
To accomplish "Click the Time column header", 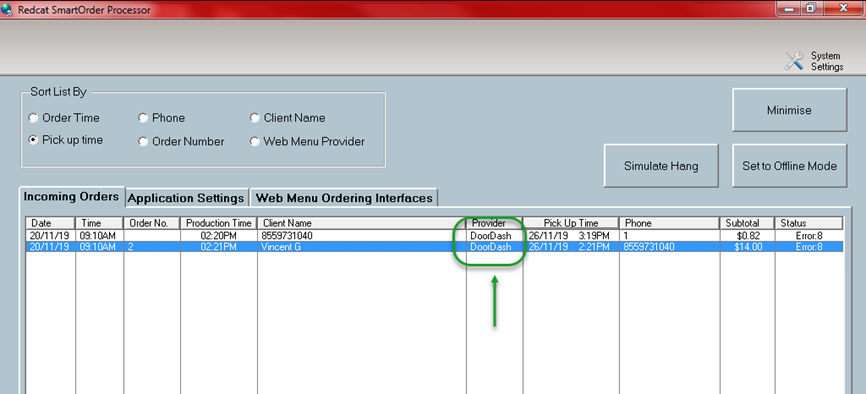I will [x=99, y=223].
